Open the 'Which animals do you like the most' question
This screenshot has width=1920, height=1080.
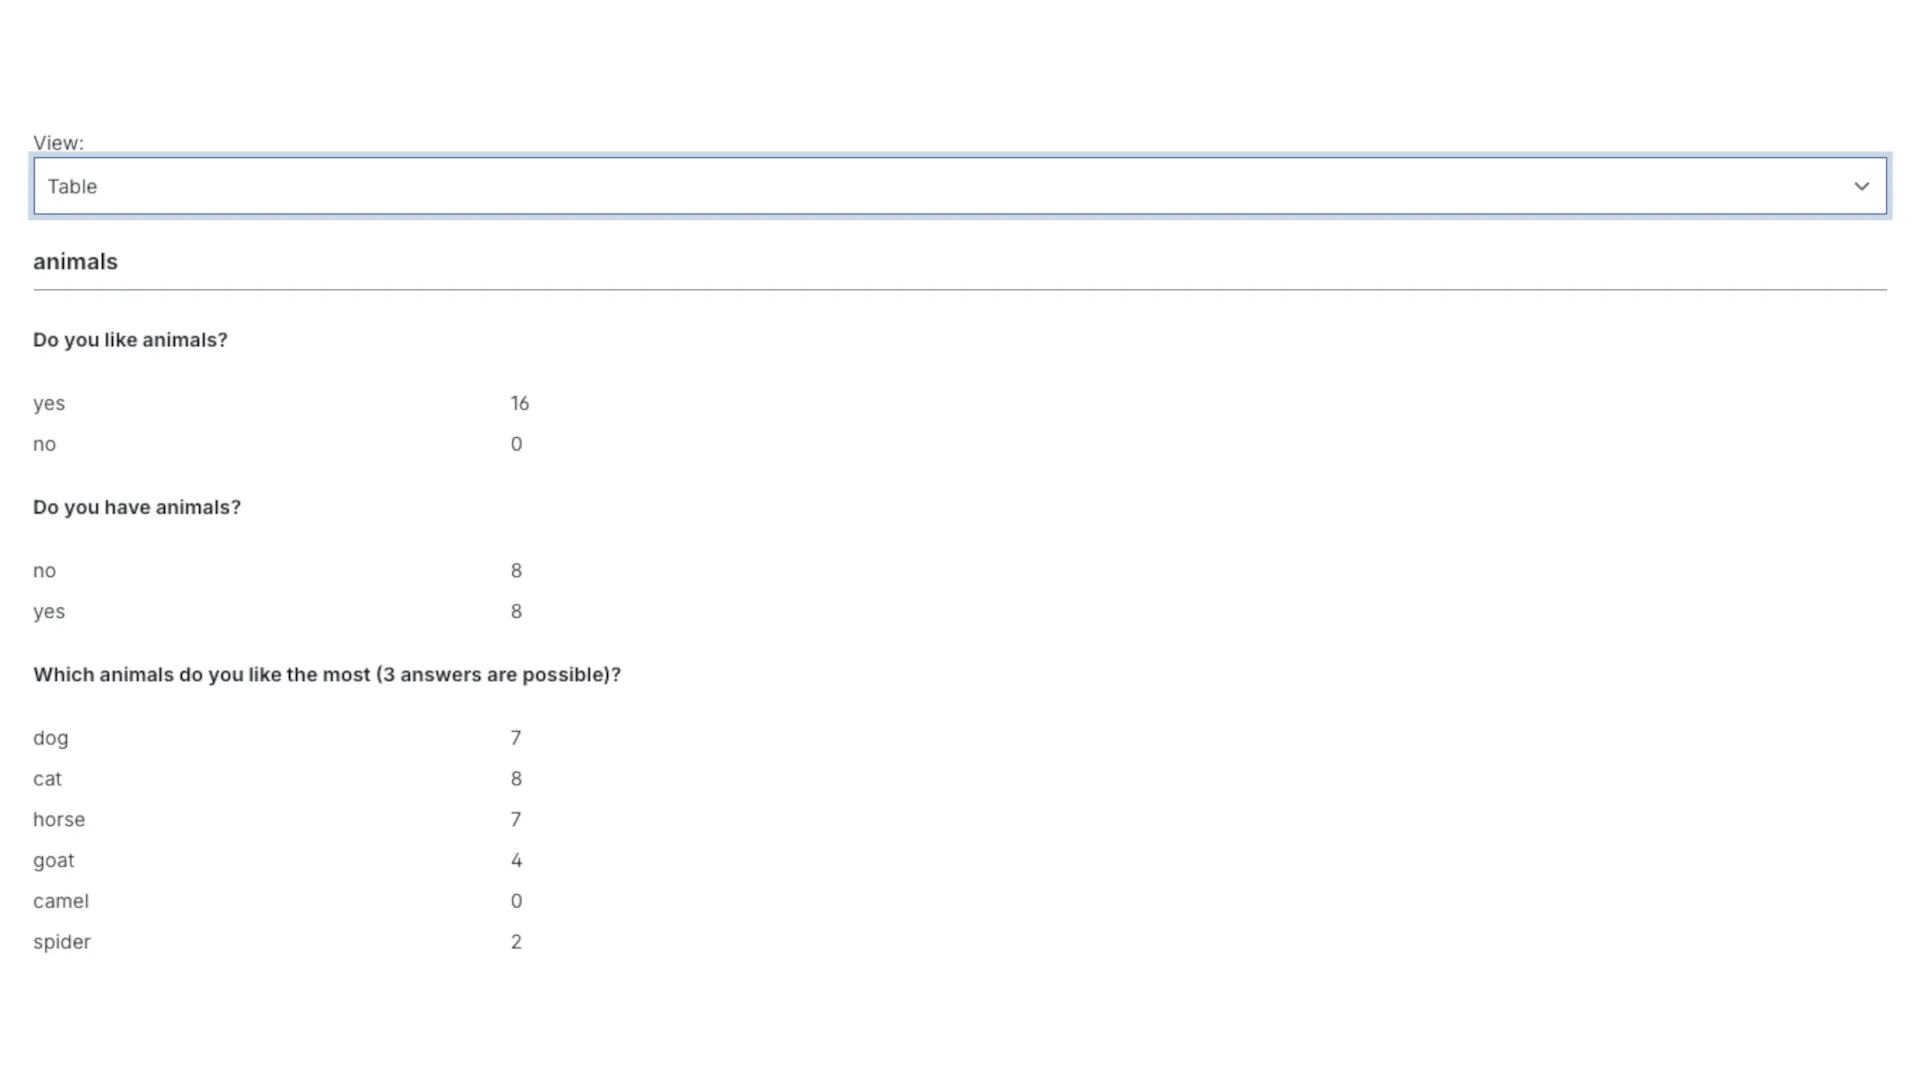tap(327, 675)
